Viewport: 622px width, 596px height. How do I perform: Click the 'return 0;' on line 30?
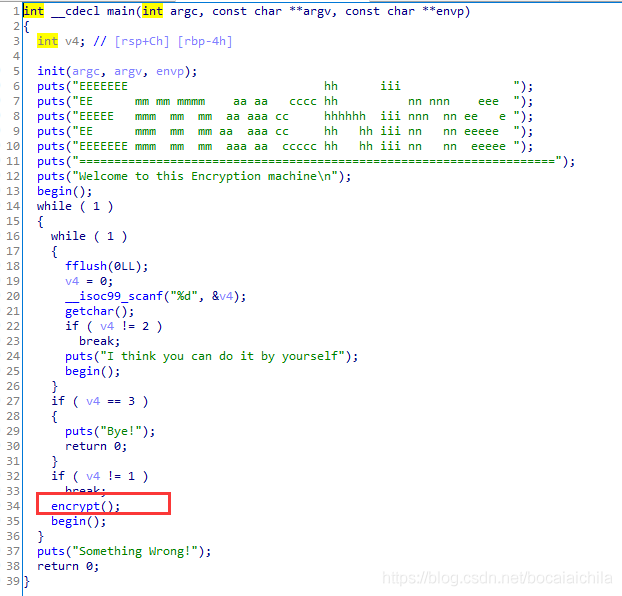(x=96, y=446)
